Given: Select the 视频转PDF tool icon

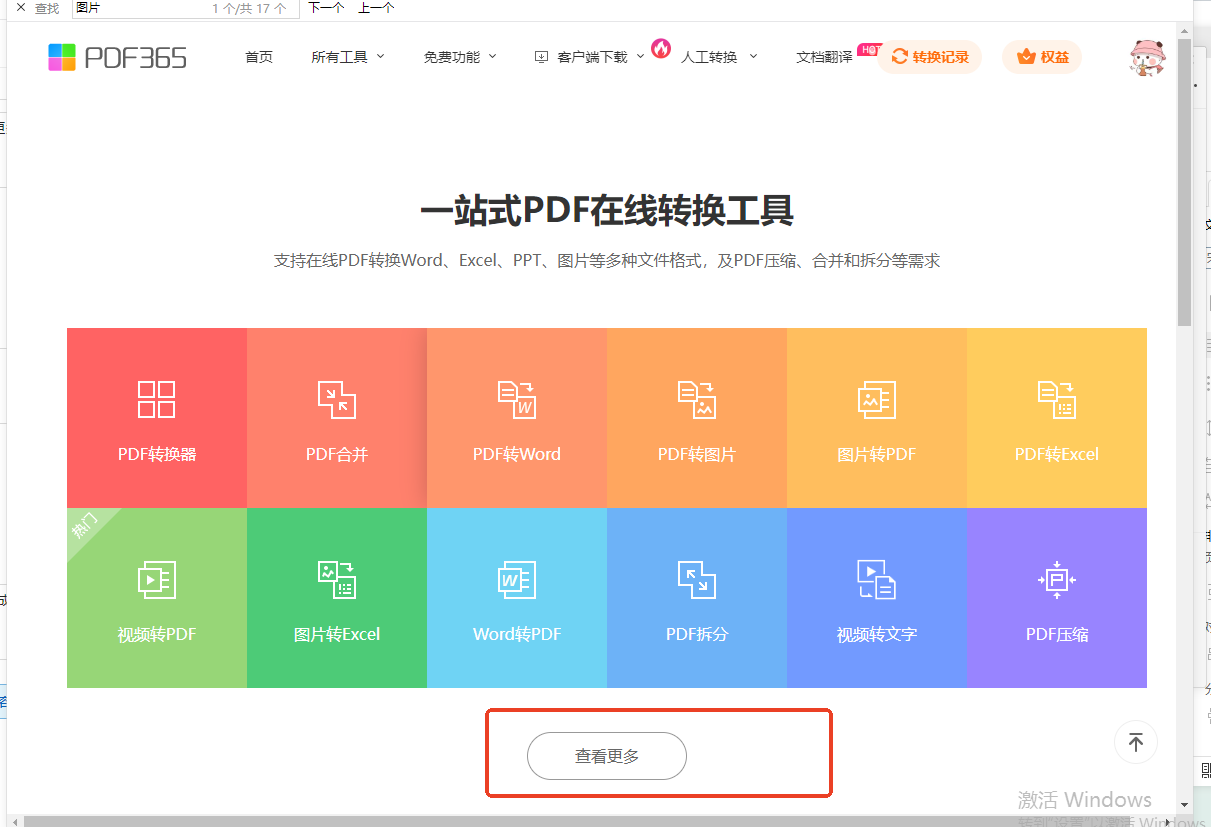Looking at the screenshot, I should [x=156, y=579].
